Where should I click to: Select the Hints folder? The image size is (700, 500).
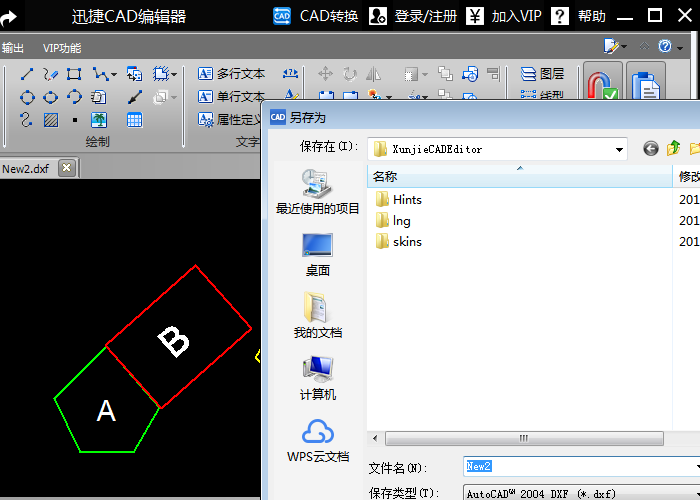pos(399,200)
